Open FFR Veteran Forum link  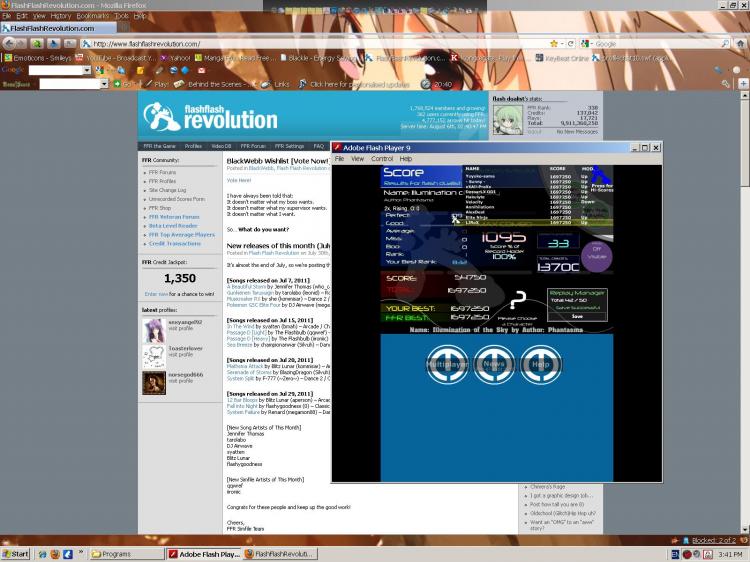[x=174, y=217]
